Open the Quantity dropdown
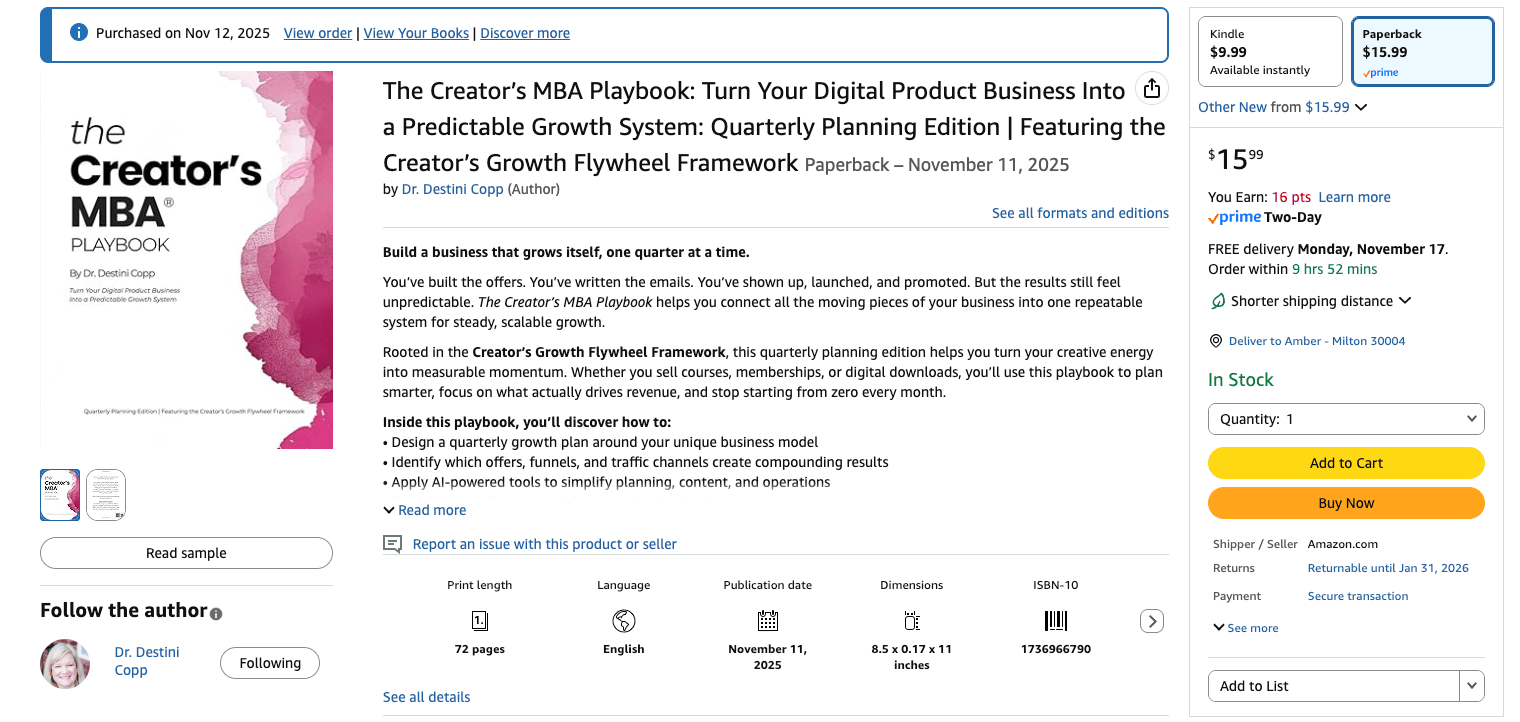Image resolution: width=1520 pixels, height=722 pixels. [1346, 419]
